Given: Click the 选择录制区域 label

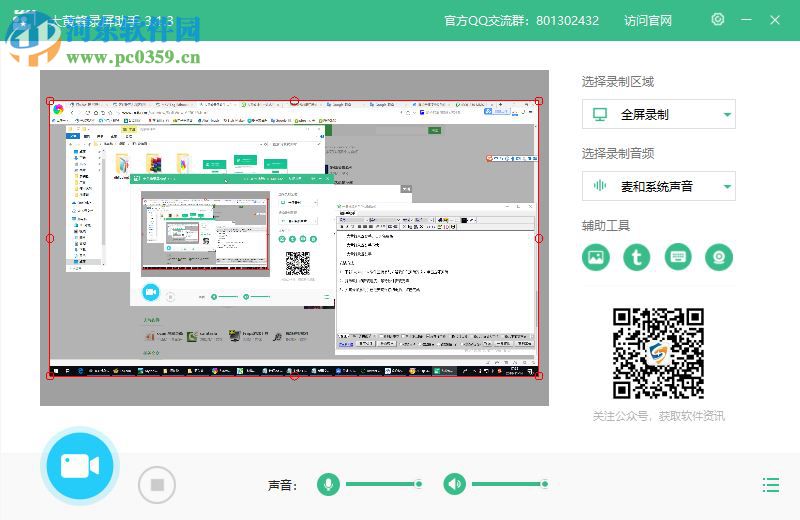Looking at the screenshot, I should click(618, 82).
